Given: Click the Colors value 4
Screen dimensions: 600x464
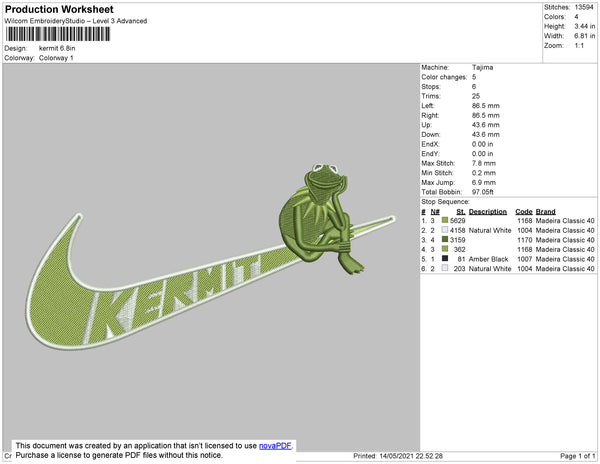Looking at the screenshot, I should pos(576,17).
